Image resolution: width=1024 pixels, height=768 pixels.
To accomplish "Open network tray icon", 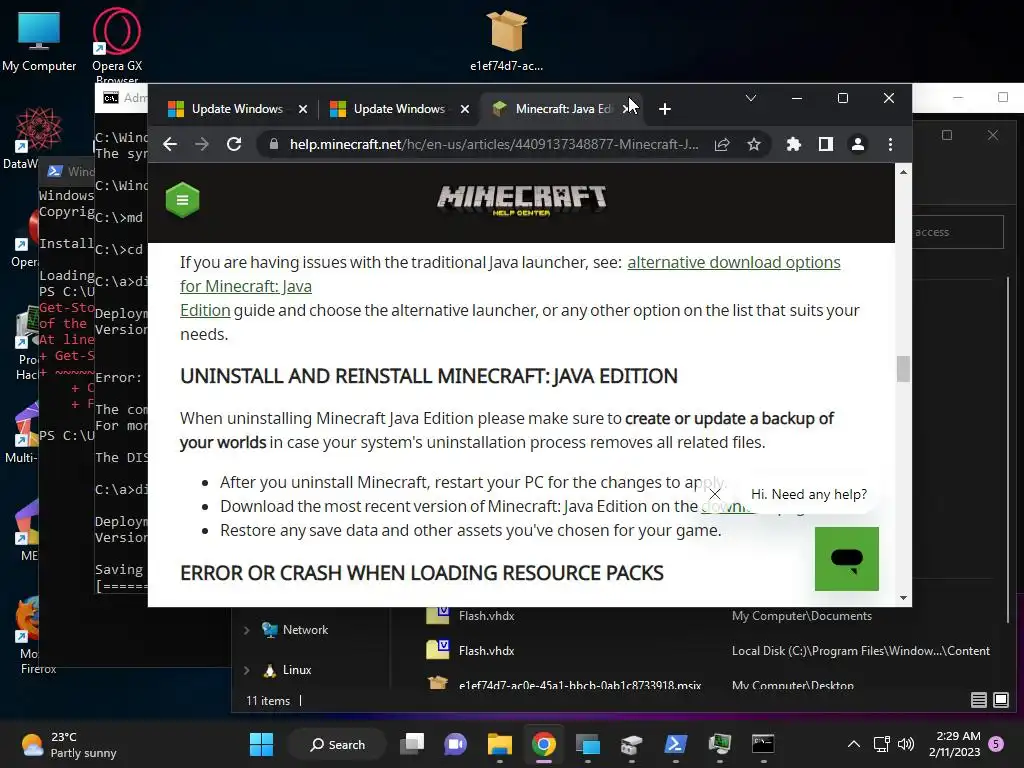I will [x=882, y=744].
